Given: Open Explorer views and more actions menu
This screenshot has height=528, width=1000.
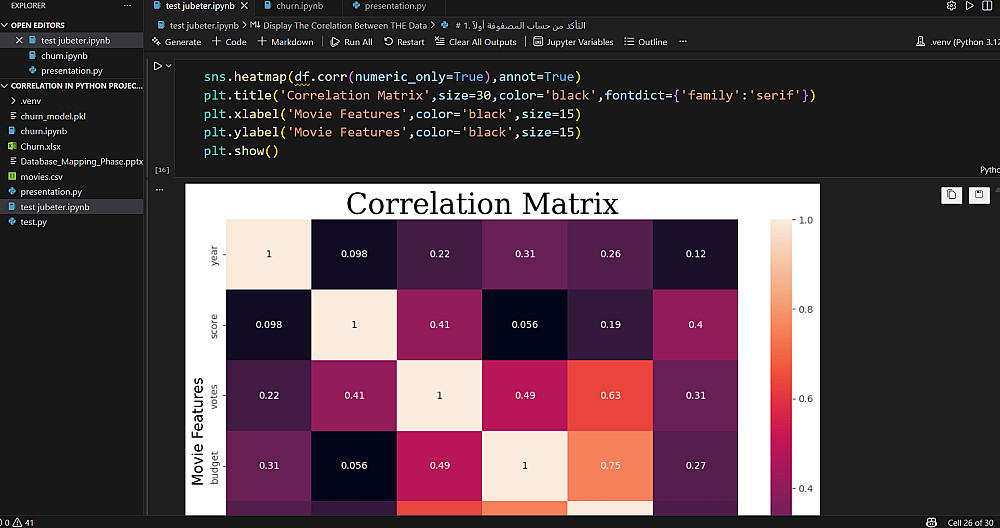Looking at the screenshot, I should 127,6.
